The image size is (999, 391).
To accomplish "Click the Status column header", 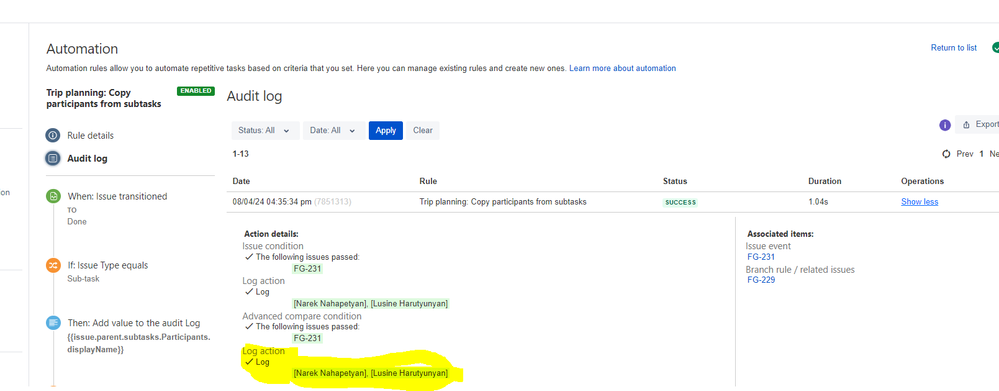I will pos(675,181).
